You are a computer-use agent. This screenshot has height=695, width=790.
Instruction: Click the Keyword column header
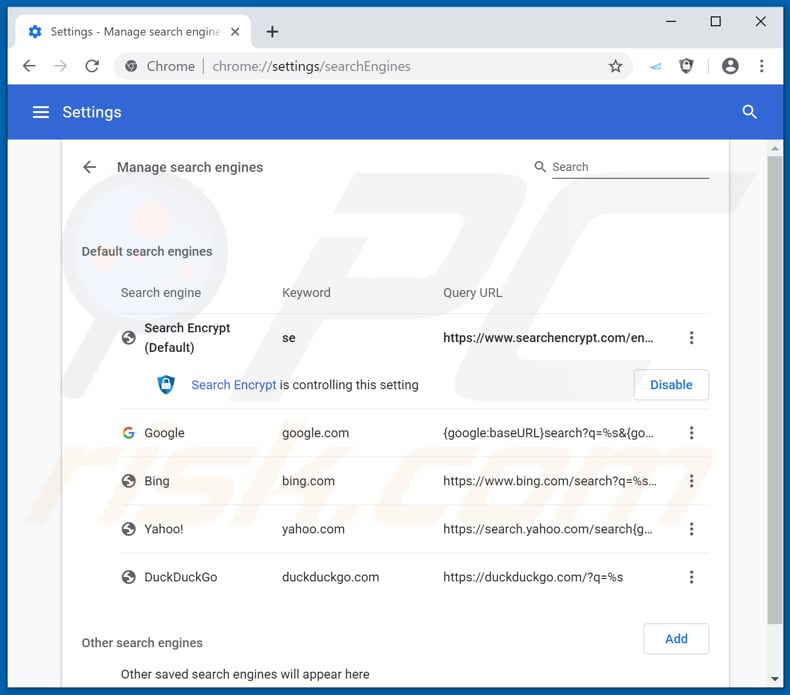point(306,293)
